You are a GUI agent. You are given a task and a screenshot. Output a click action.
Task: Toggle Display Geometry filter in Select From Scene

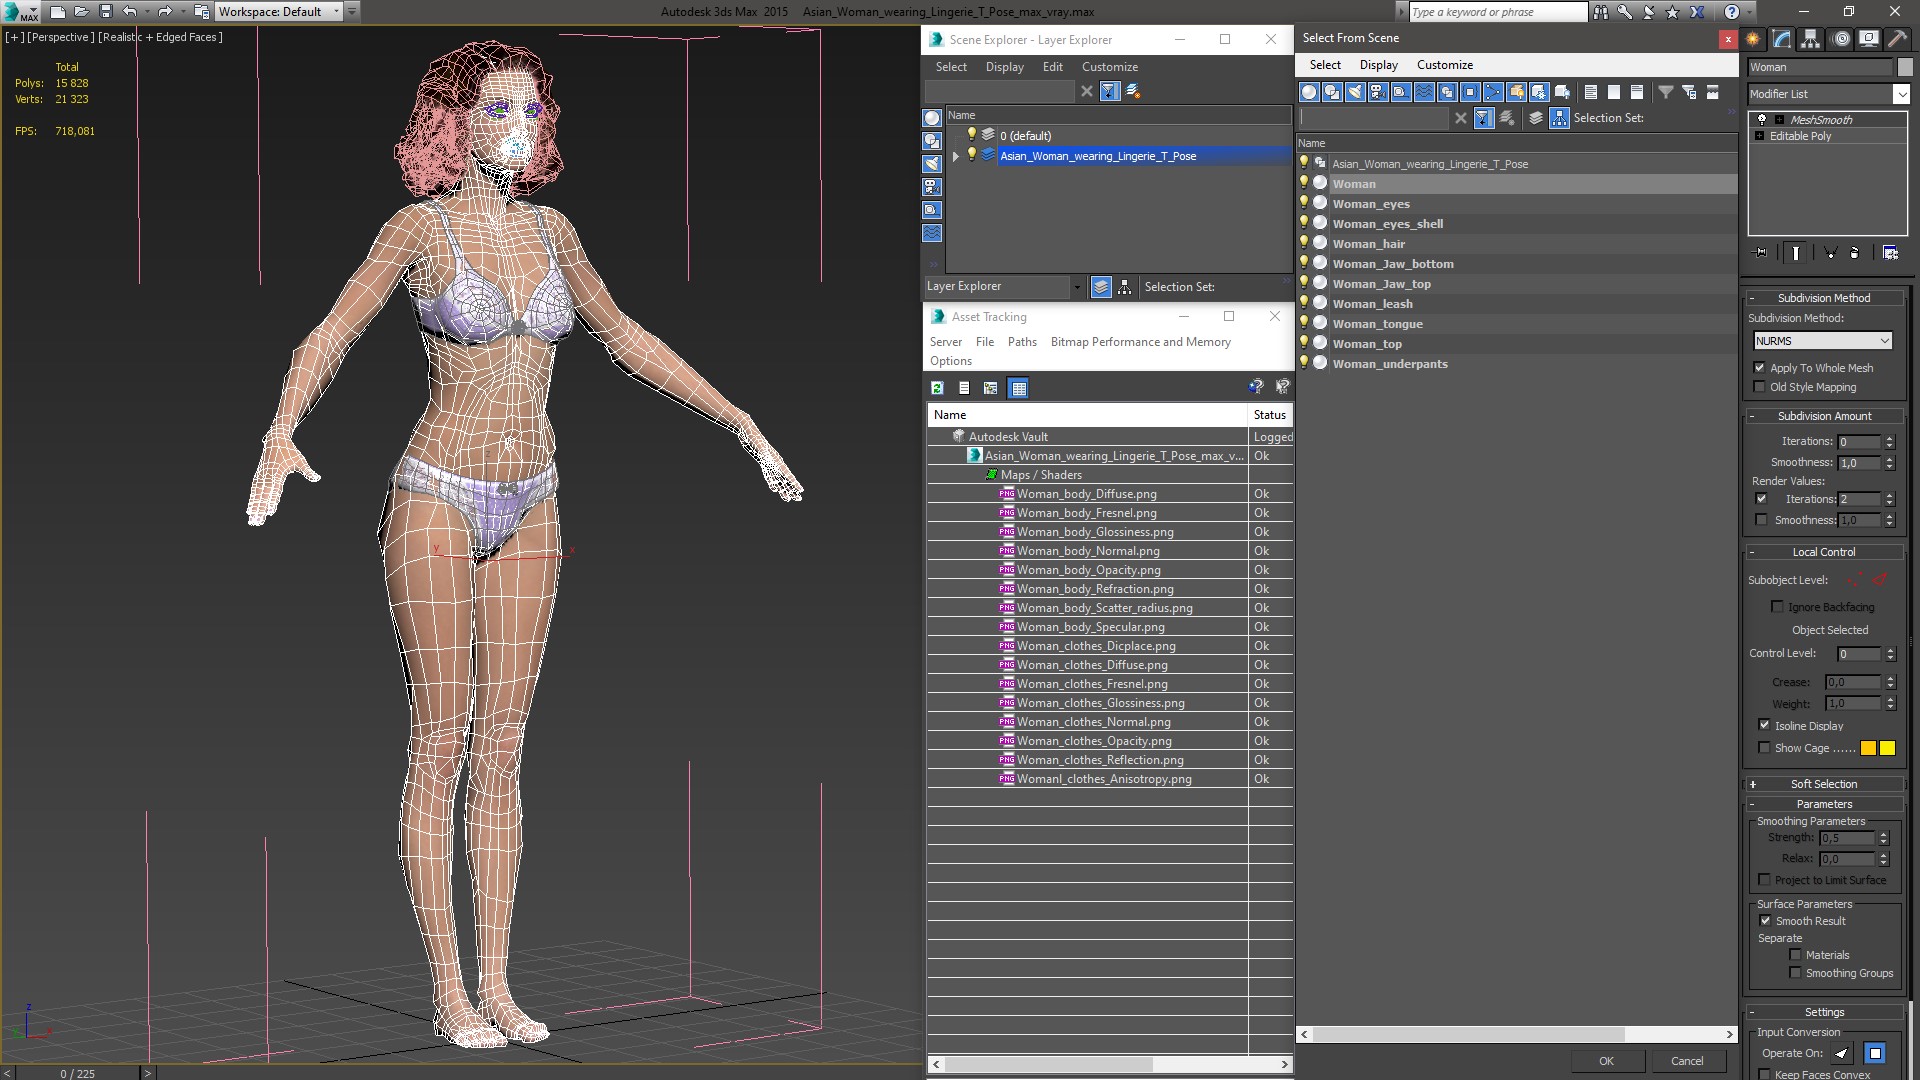coord(1309,92)
